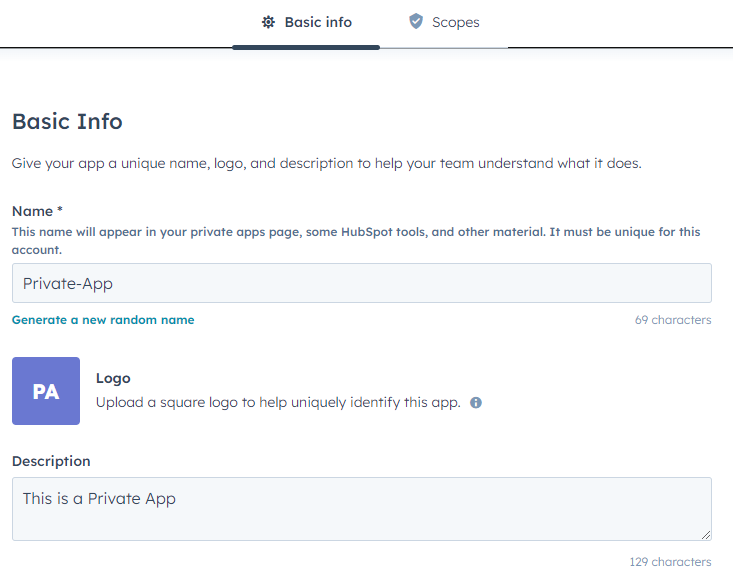Grab the Description box resize handle
Screen dimensions: 733x575
click(705, 534)
